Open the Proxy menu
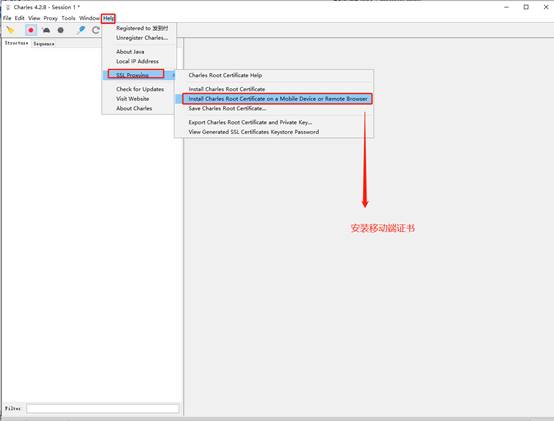The height and width of the screenshot is (421, 554). pos(51,18)
